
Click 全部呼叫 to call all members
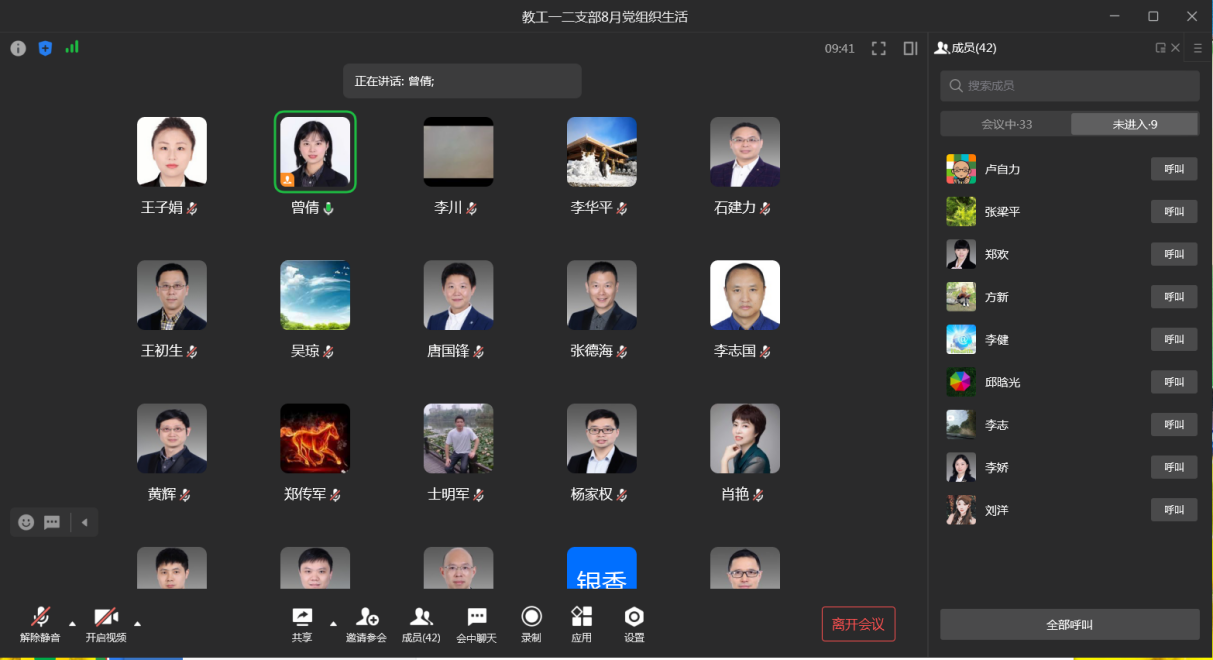click(x=1069, y=624)
